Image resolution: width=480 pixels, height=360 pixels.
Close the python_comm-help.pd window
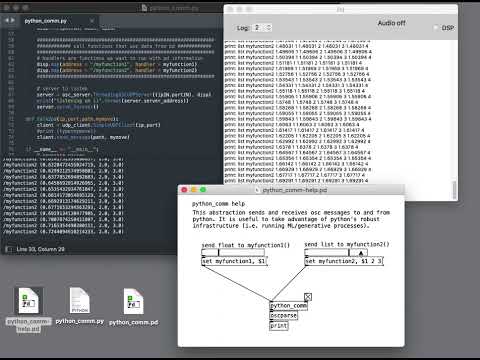point(184,190)
